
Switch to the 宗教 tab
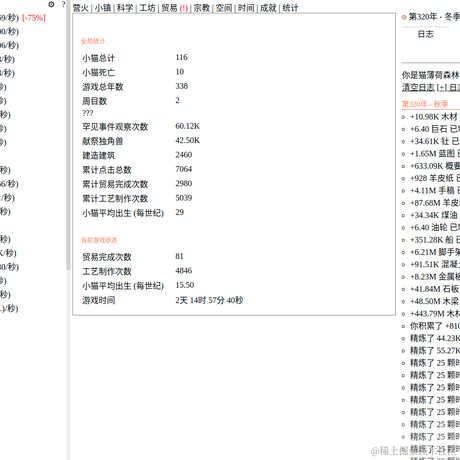click(x=202, y=8)
